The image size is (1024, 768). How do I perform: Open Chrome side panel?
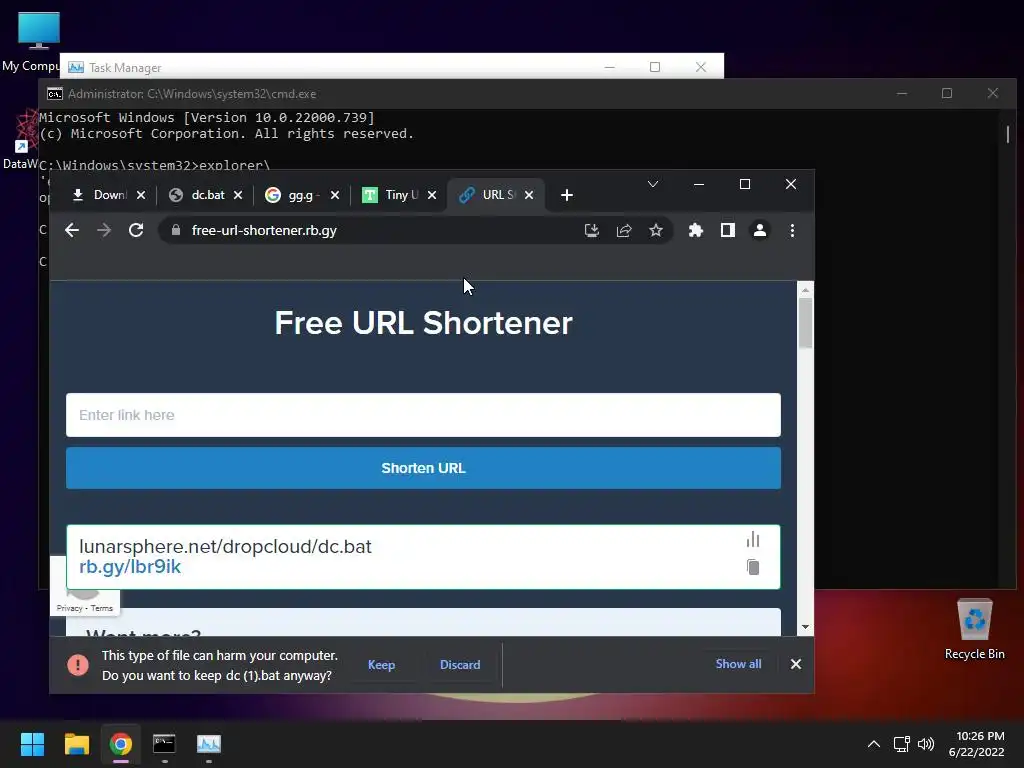728,231
